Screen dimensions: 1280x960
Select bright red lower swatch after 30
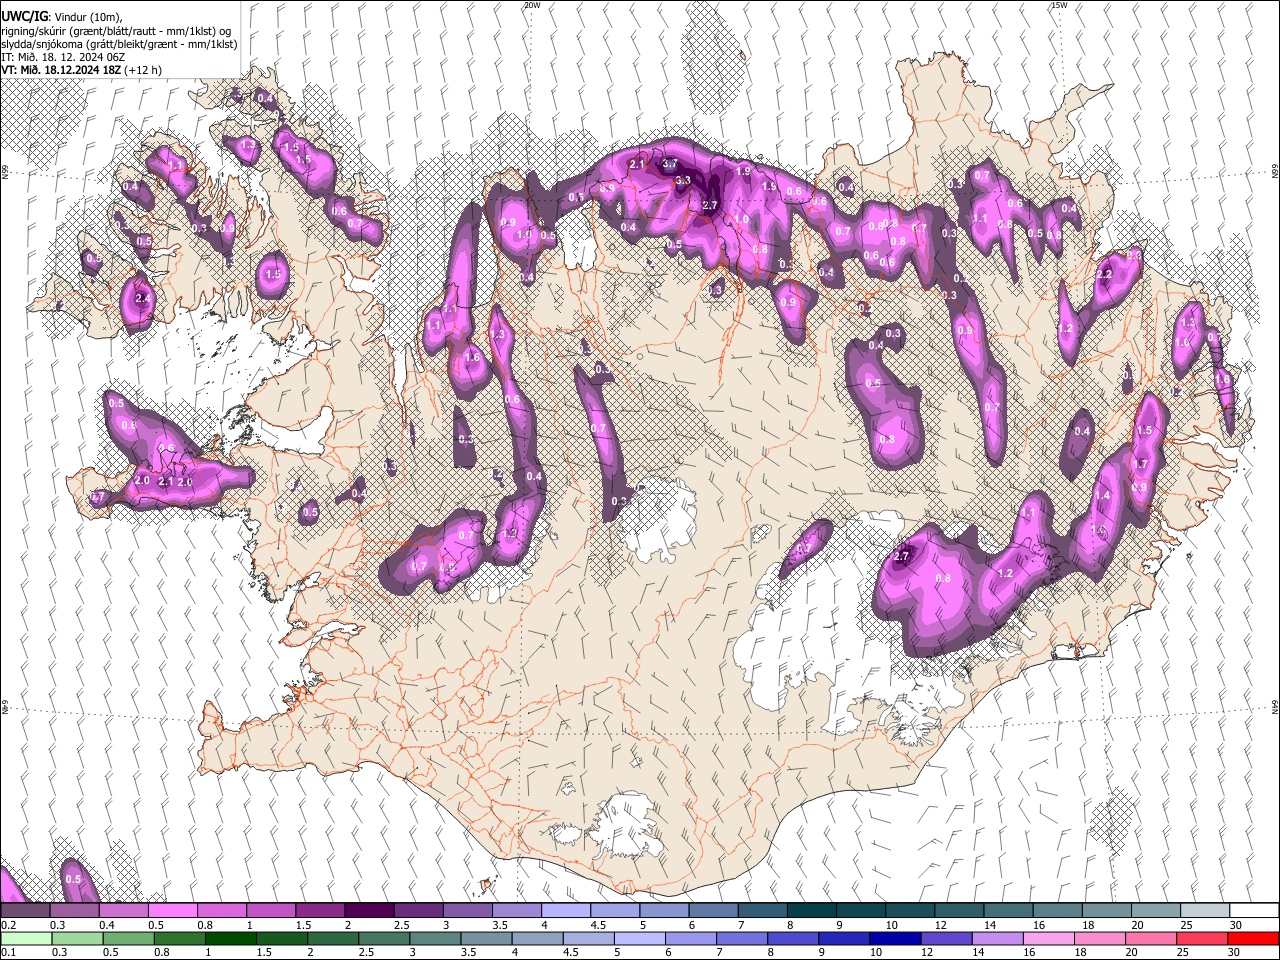point(1252,938)
